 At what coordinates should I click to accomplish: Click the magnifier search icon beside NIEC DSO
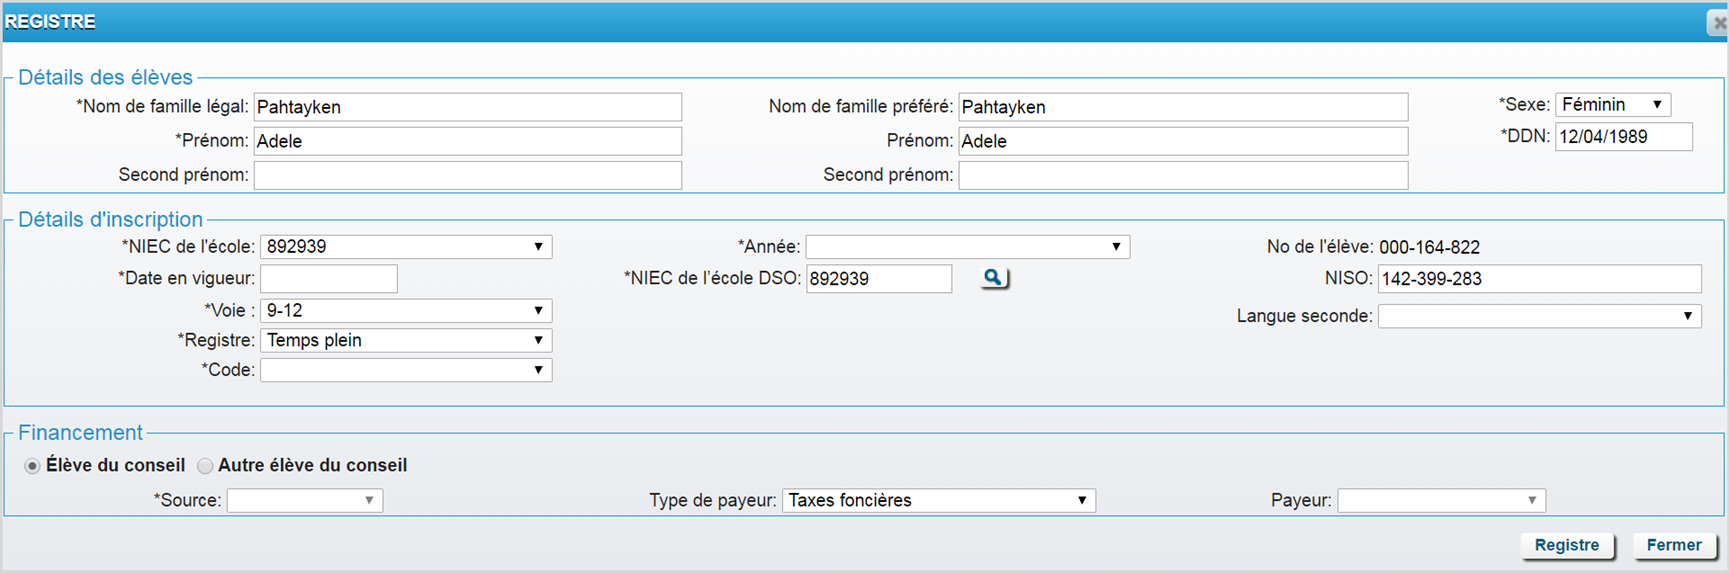pos(993,278)
